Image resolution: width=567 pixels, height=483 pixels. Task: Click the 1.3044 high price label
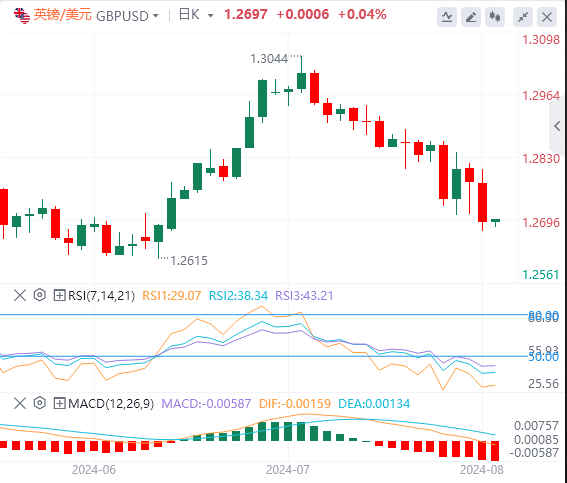(269, 59)
